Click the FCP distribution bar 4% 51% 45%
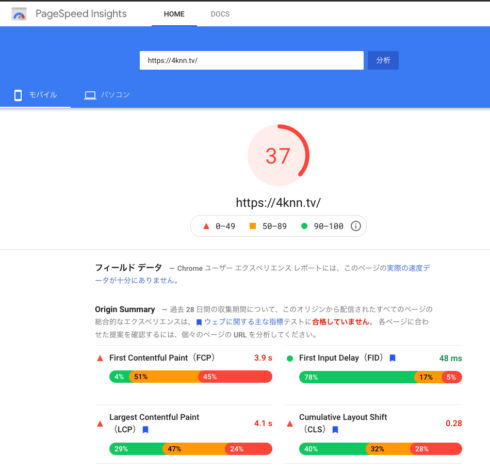This screenshot has width=490, height=471. (x=191, y=377)
